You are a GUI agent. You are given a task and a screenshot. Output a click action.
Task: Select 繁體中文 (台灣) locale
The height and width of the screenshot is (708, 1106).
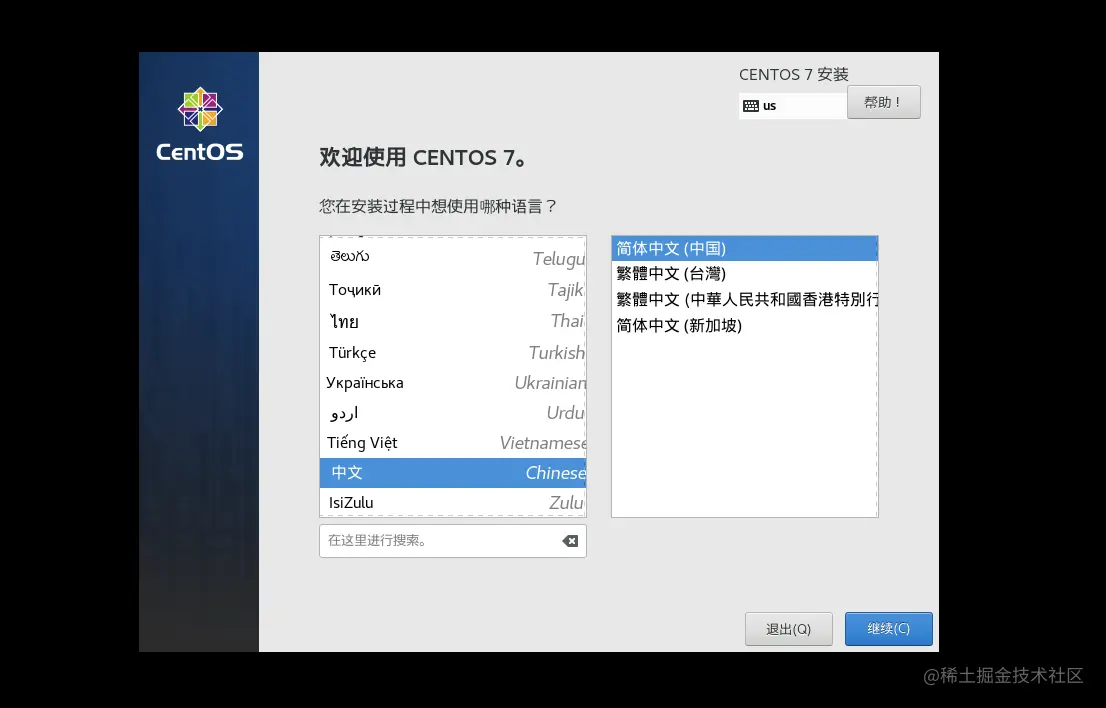[744, 274]
